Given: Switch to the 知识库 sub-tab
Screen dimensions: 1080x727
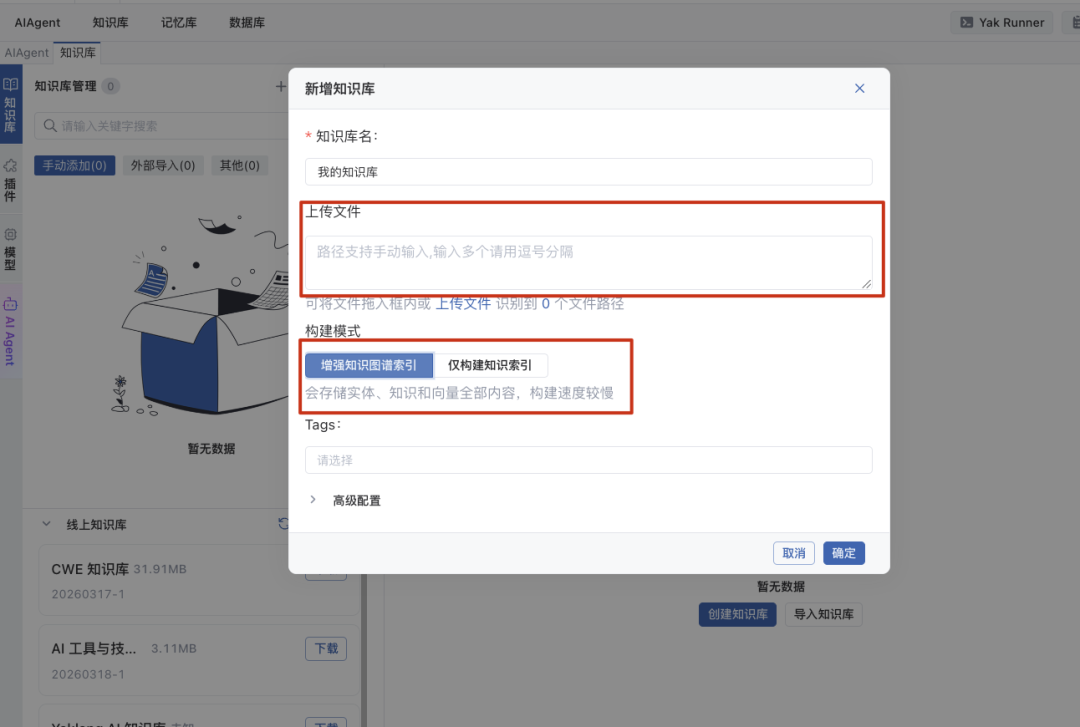Looking at the screenshot, I should (78, 52).
